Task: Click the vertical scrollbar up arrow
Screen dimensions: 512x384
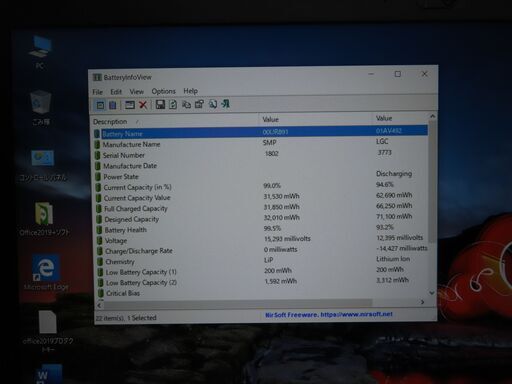Action: point(432,116)
